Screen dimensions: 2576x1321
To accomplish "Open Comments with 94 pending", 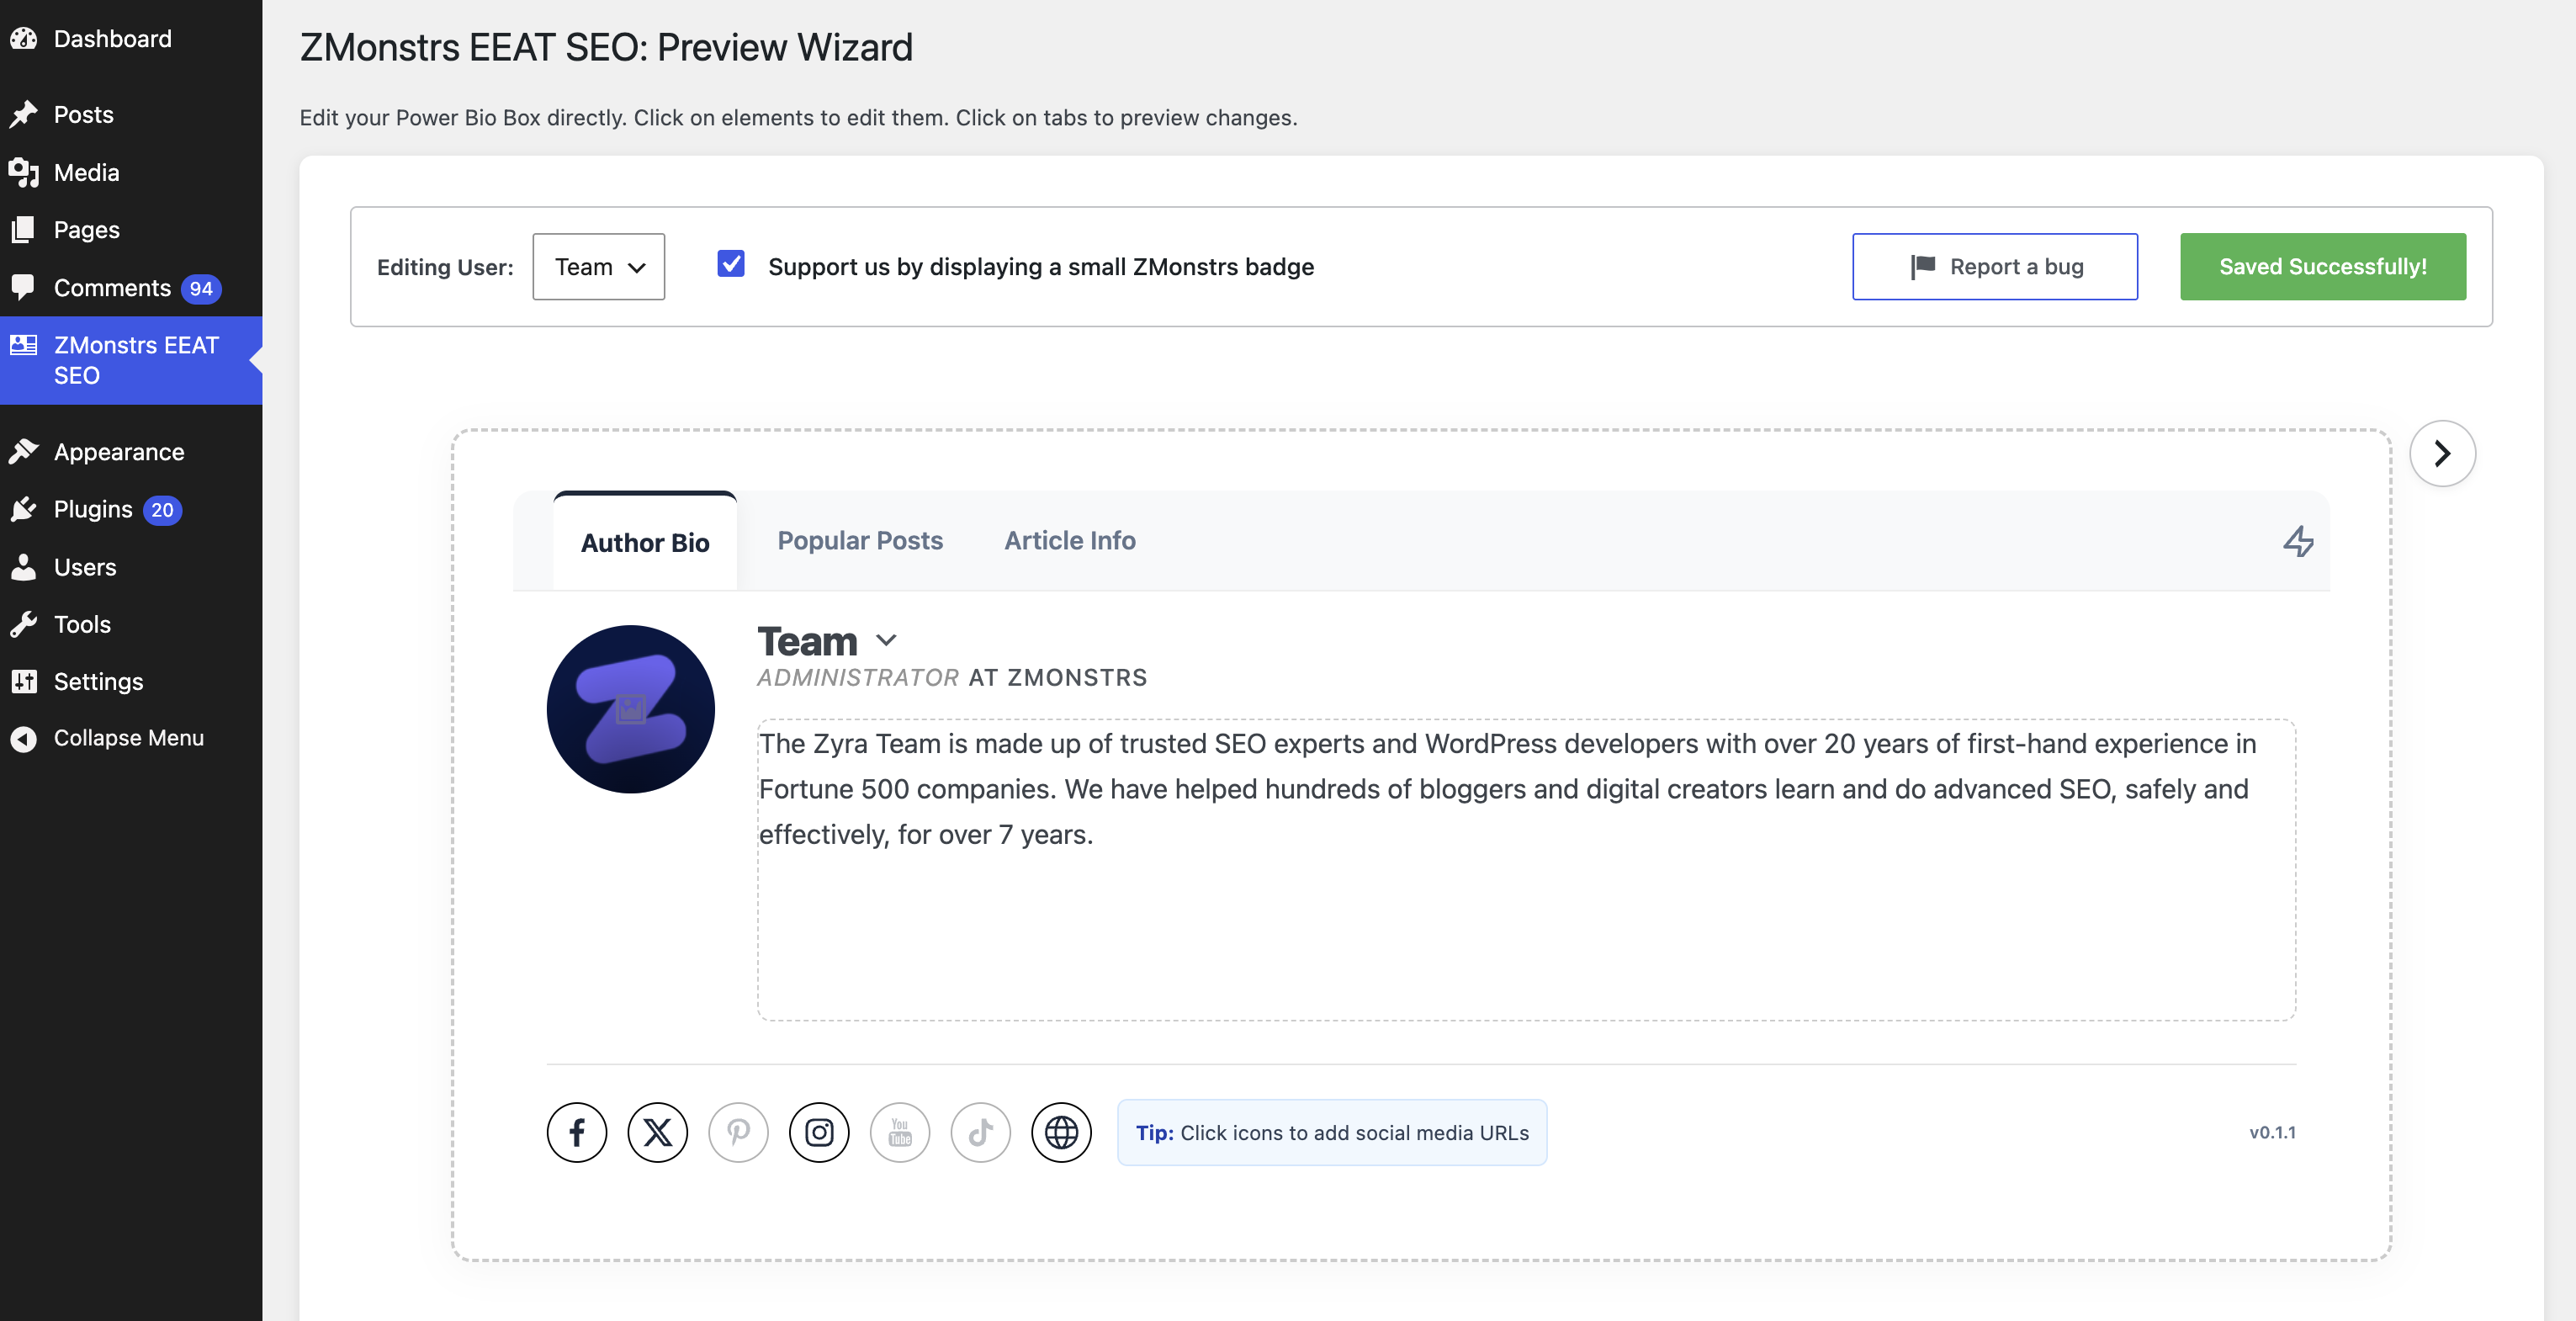I will click(131, 288).
